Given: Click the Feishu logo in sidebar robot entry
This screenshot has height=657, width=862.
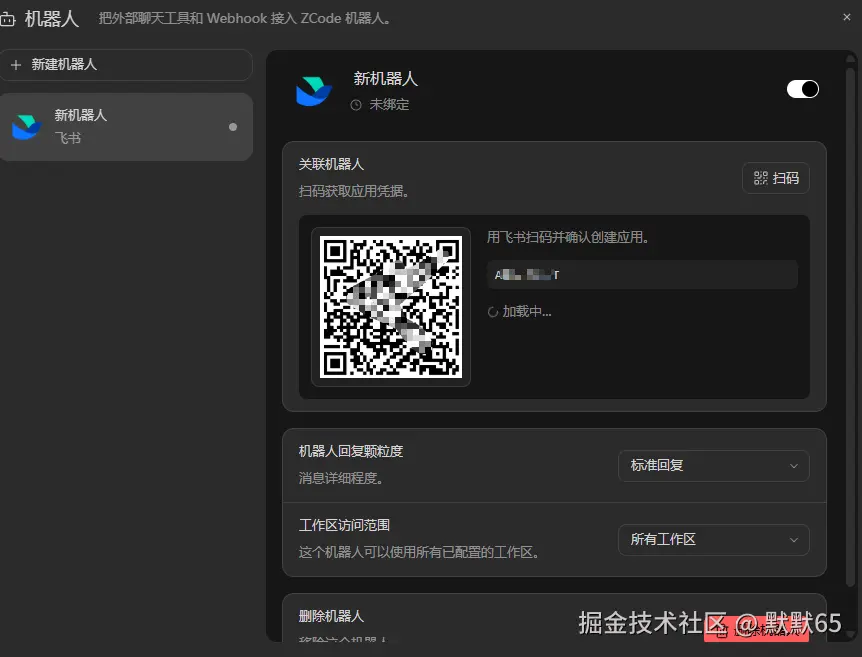Looking at the screenshot, I should [26, 127].
